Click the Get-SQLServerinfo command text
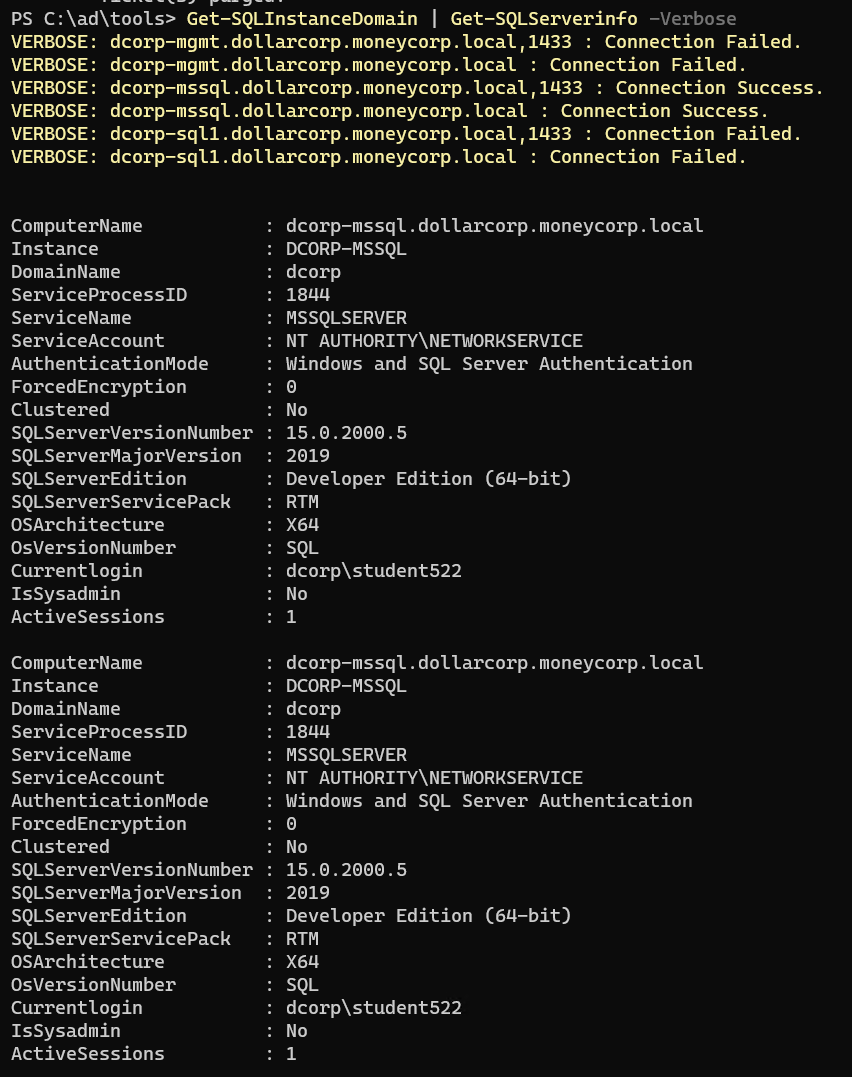 pyautogui.click(x=543, y=19)
